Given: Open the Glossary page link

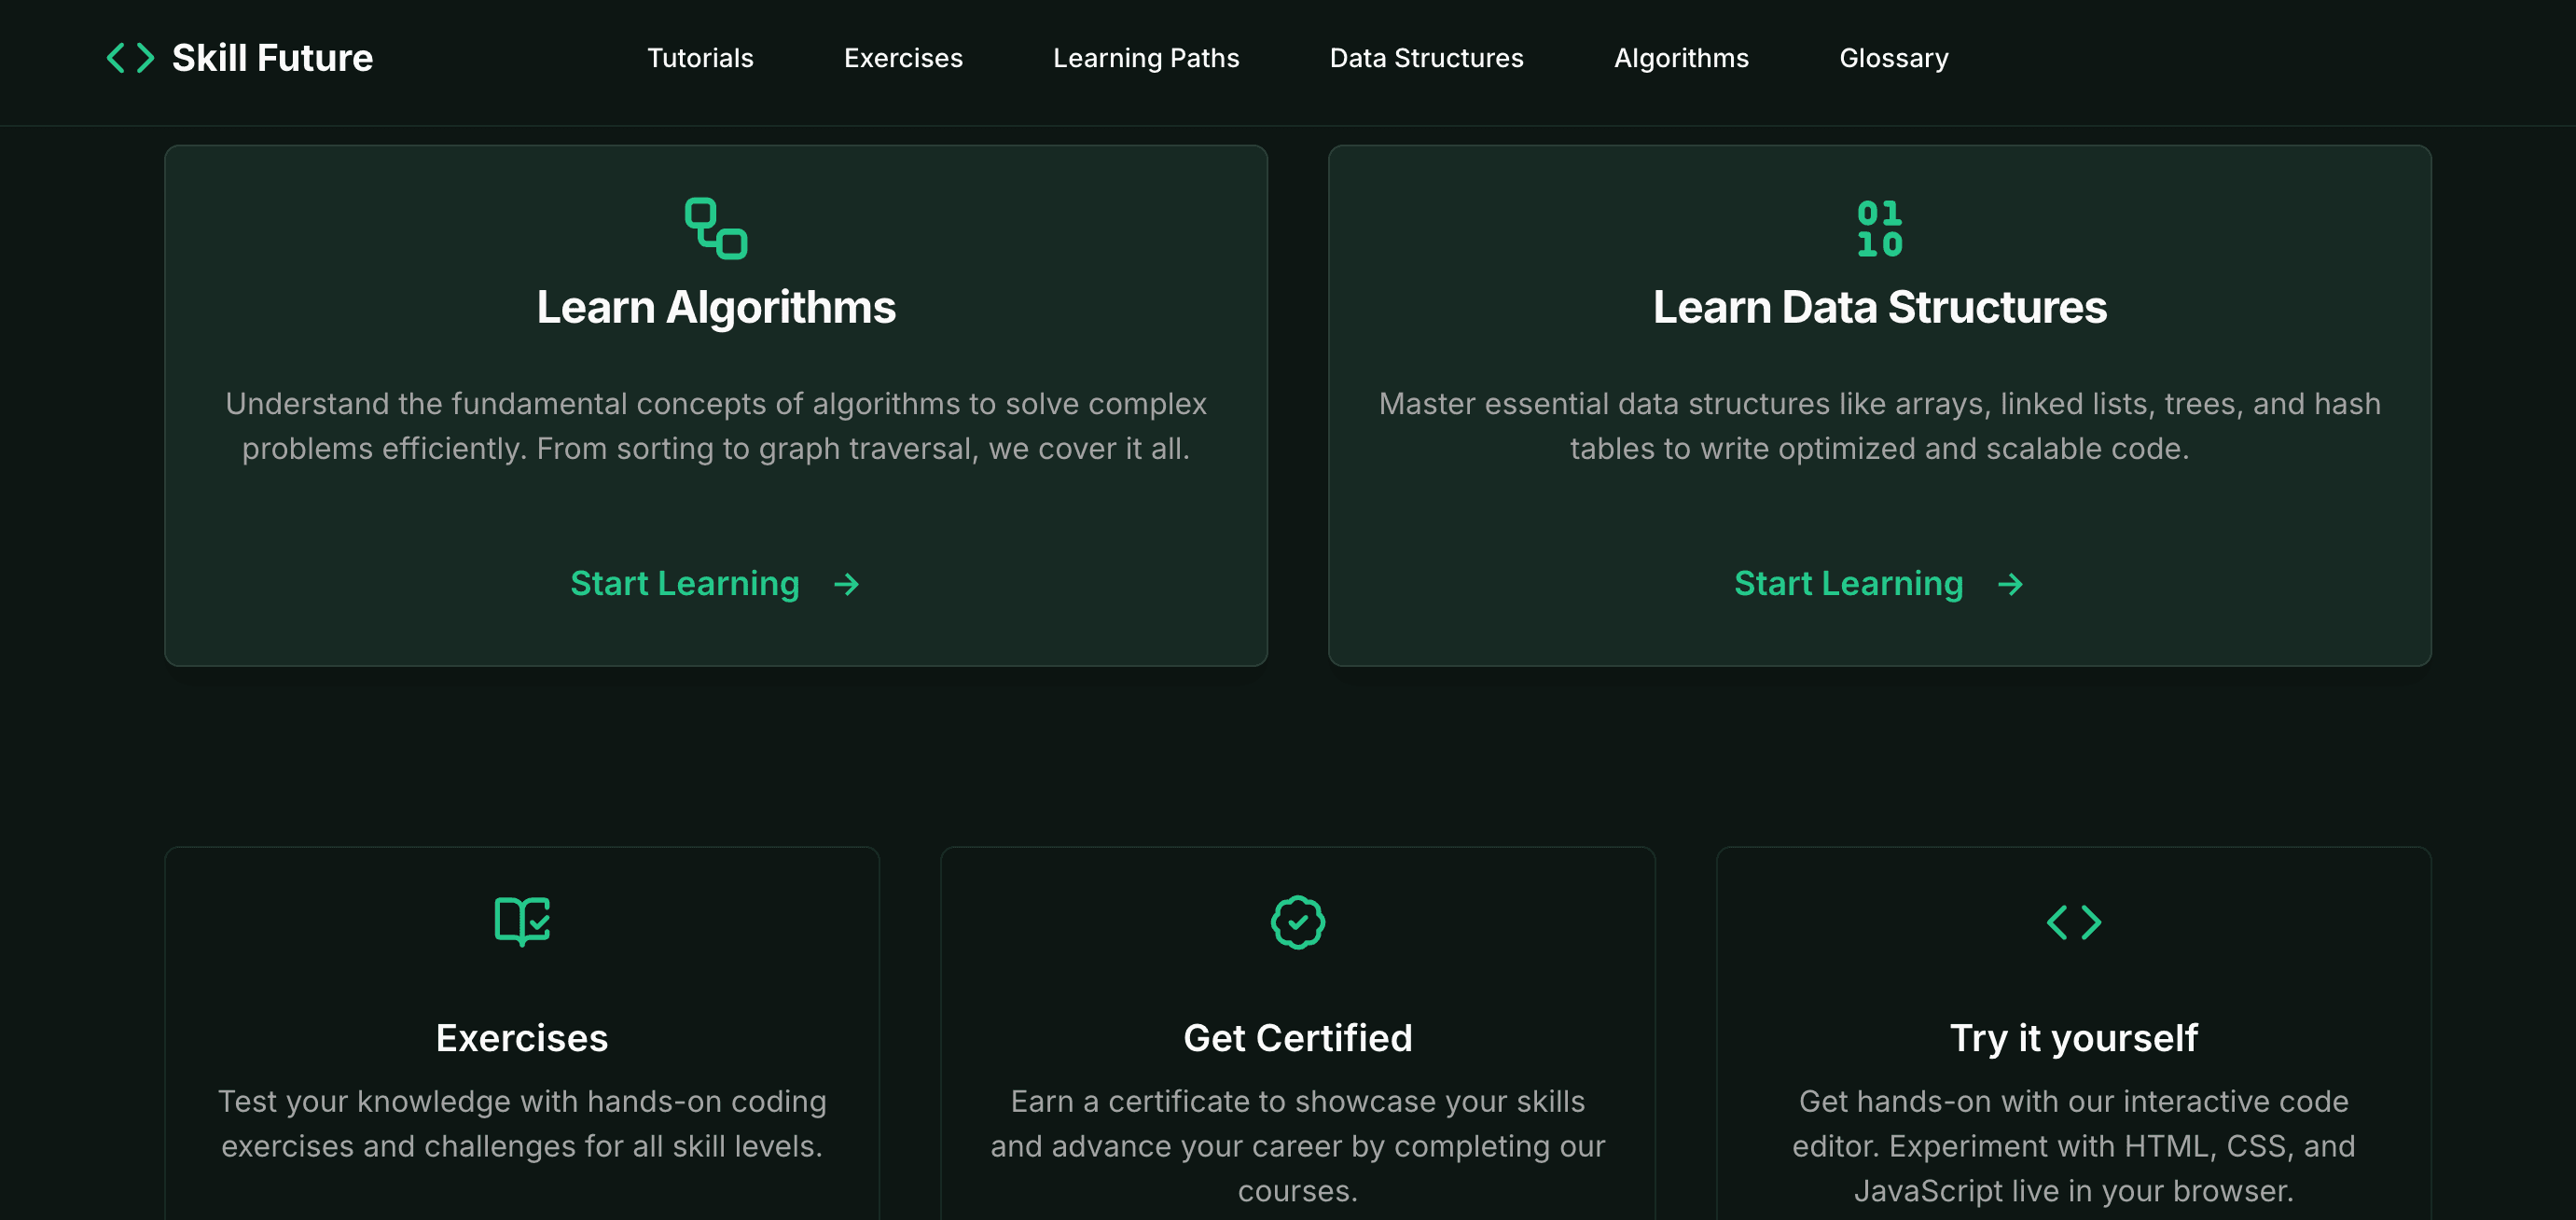Looking at the screenshot, I should click(x=1893, y=58).
